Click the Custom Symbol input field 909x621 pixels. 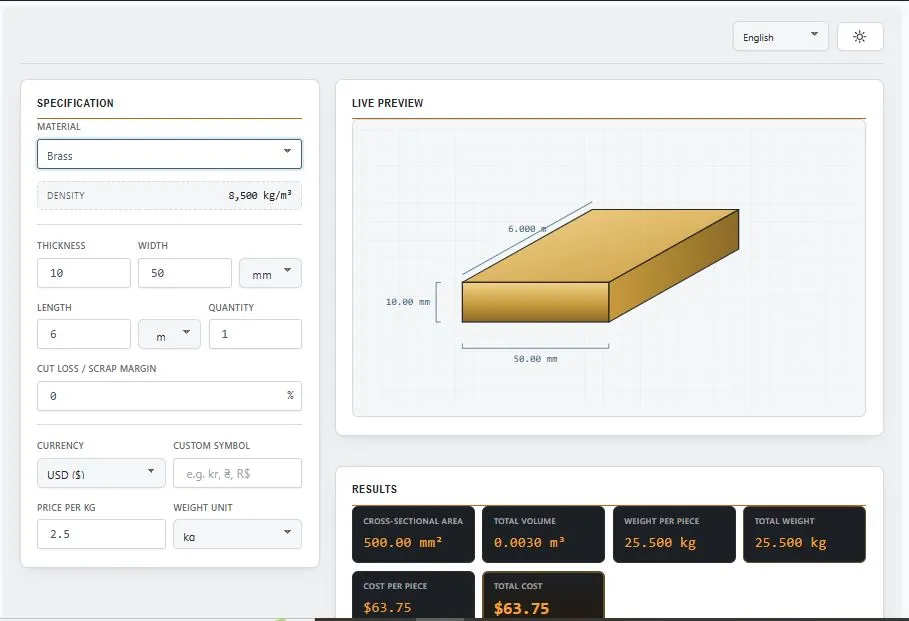click(237, 473)
